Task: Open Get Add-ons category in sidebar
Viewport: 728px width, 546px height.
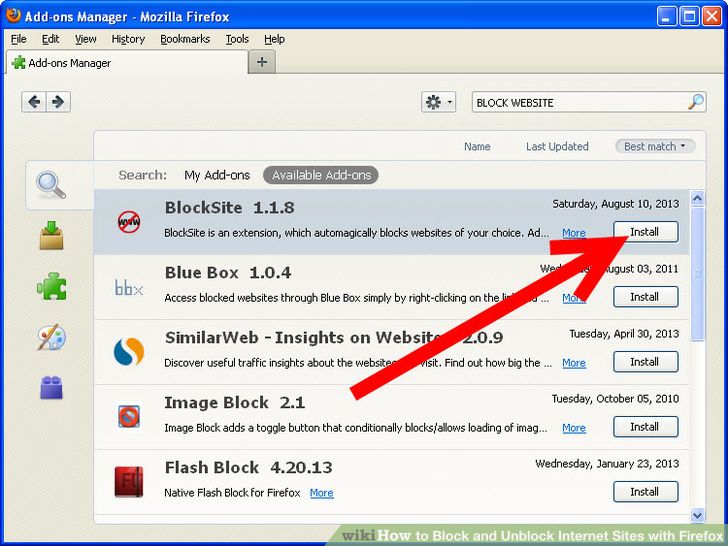Action: coord(51,235)
